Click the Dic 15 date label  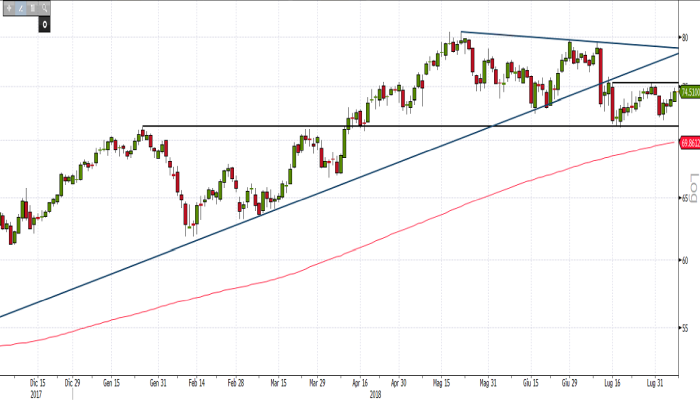(x=37, y=382)
